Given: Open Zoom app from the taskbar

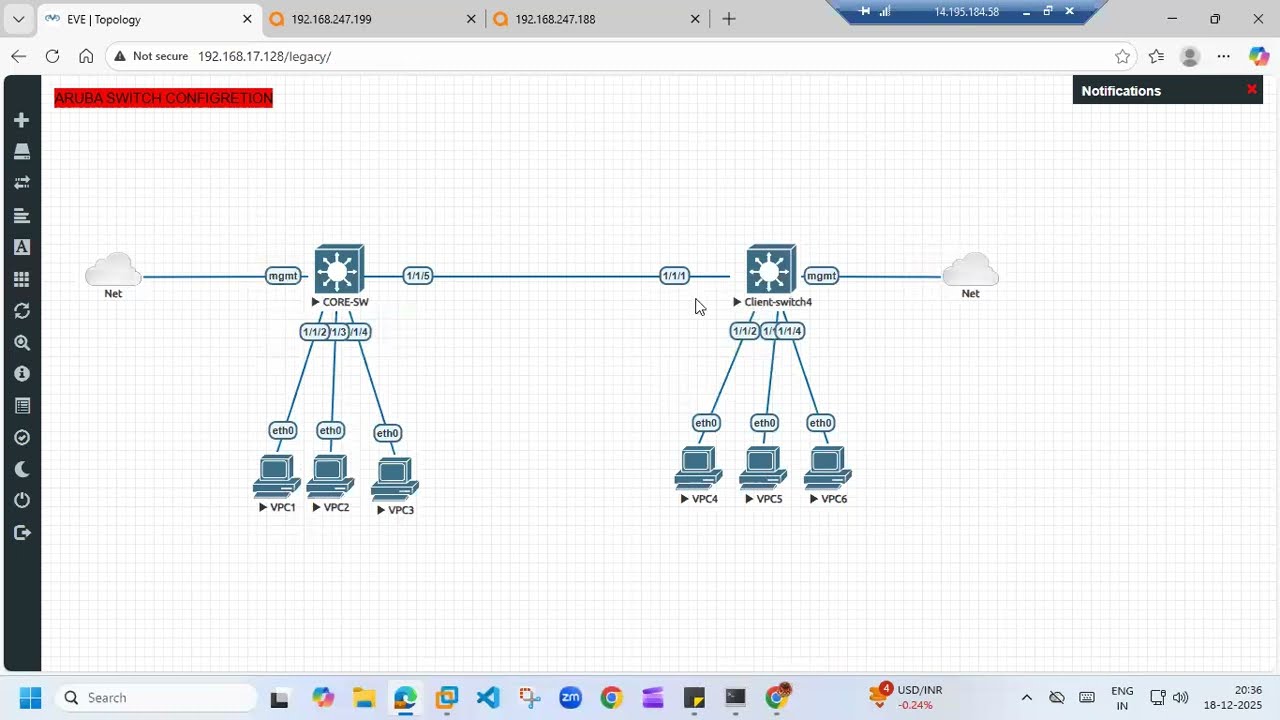Looking at the screenshot, I should [x=570, y=697].
